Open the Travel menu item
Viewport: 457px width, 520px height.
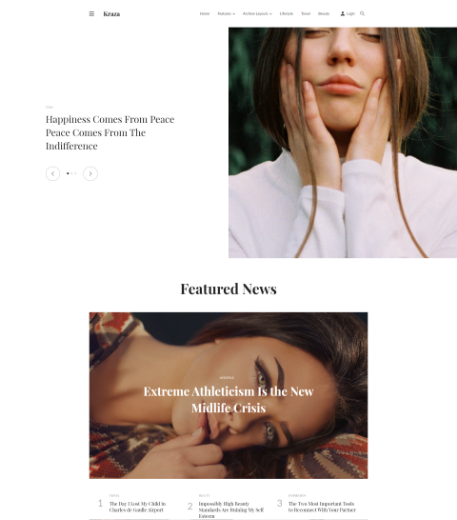coord(306,14)
